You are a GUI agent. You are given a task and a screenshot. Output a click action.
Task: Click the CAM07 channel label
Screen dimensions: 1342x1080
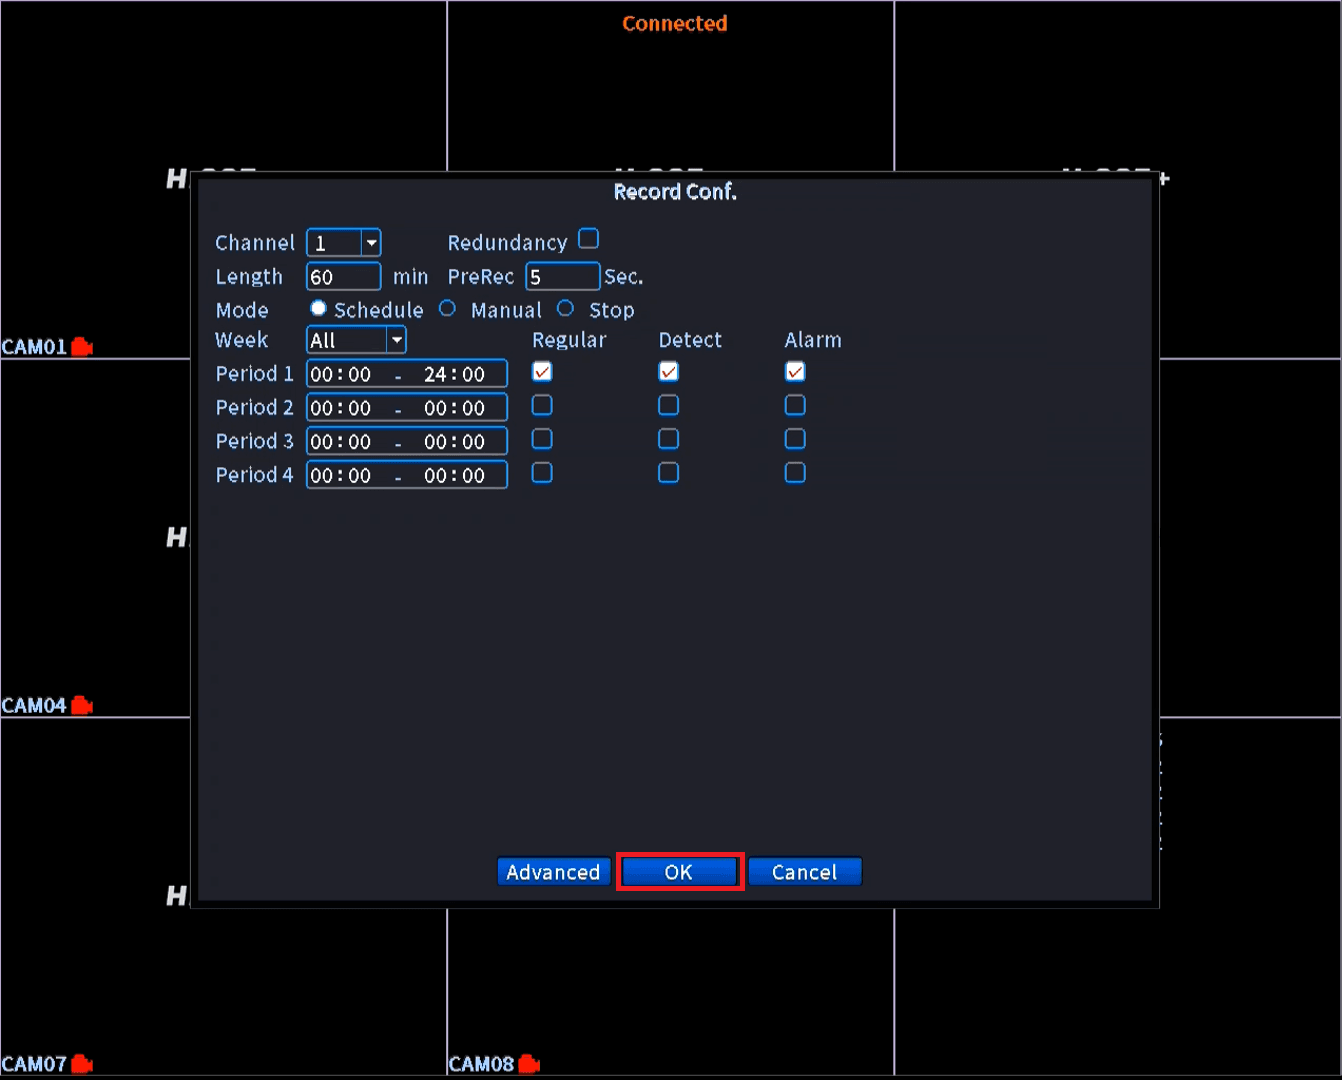(34, 1064)
